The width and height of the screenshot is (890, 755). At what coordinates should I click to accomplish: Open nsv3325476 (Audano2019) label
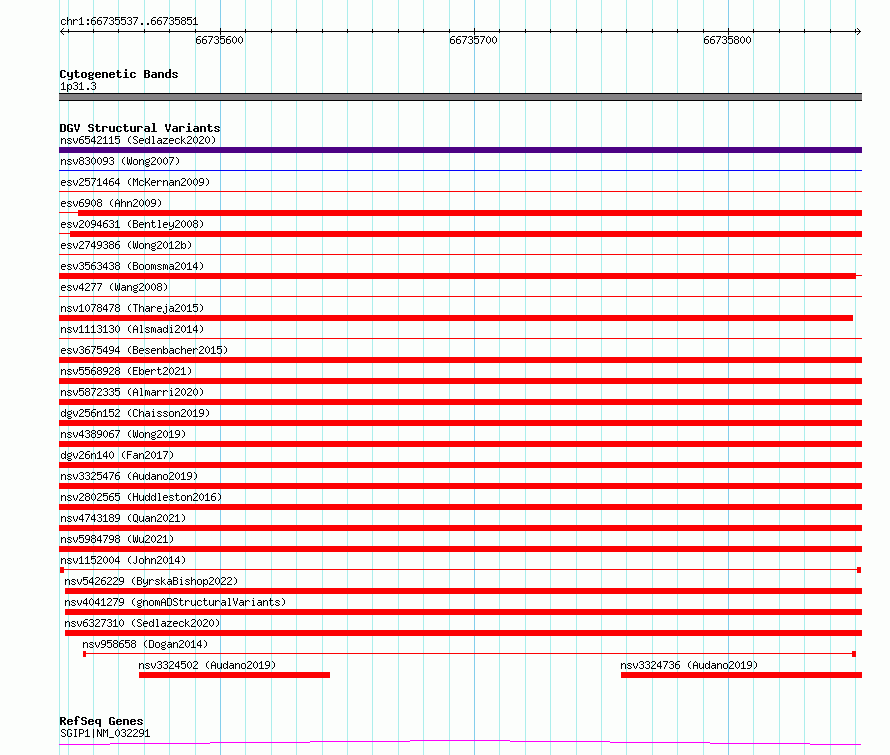(x=129, y=476)
